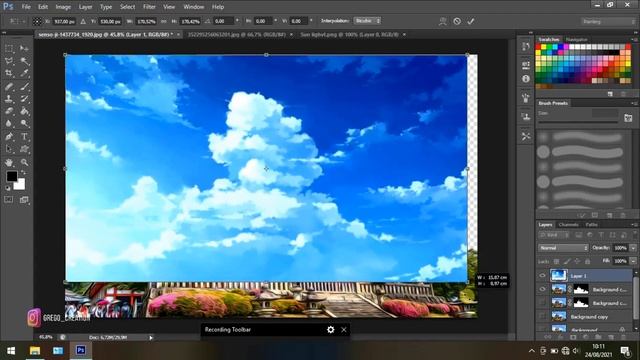Open the Layers panel flyout menu
Image resolution: width=640 pixels, height=360 pixels.
coord(633,224)
